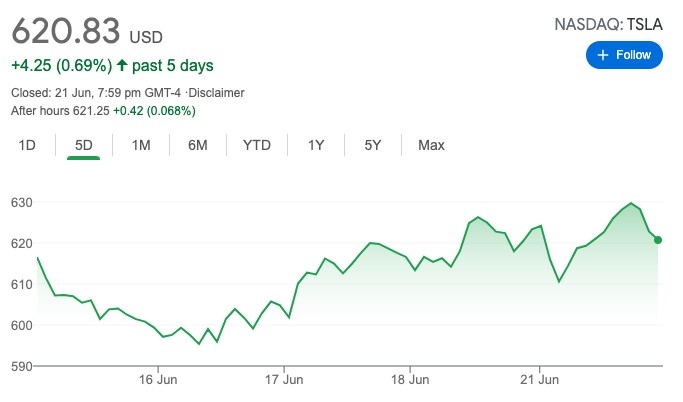Show the 1M price history
Screen dimensions: 683x402
(x=141, y=145)
